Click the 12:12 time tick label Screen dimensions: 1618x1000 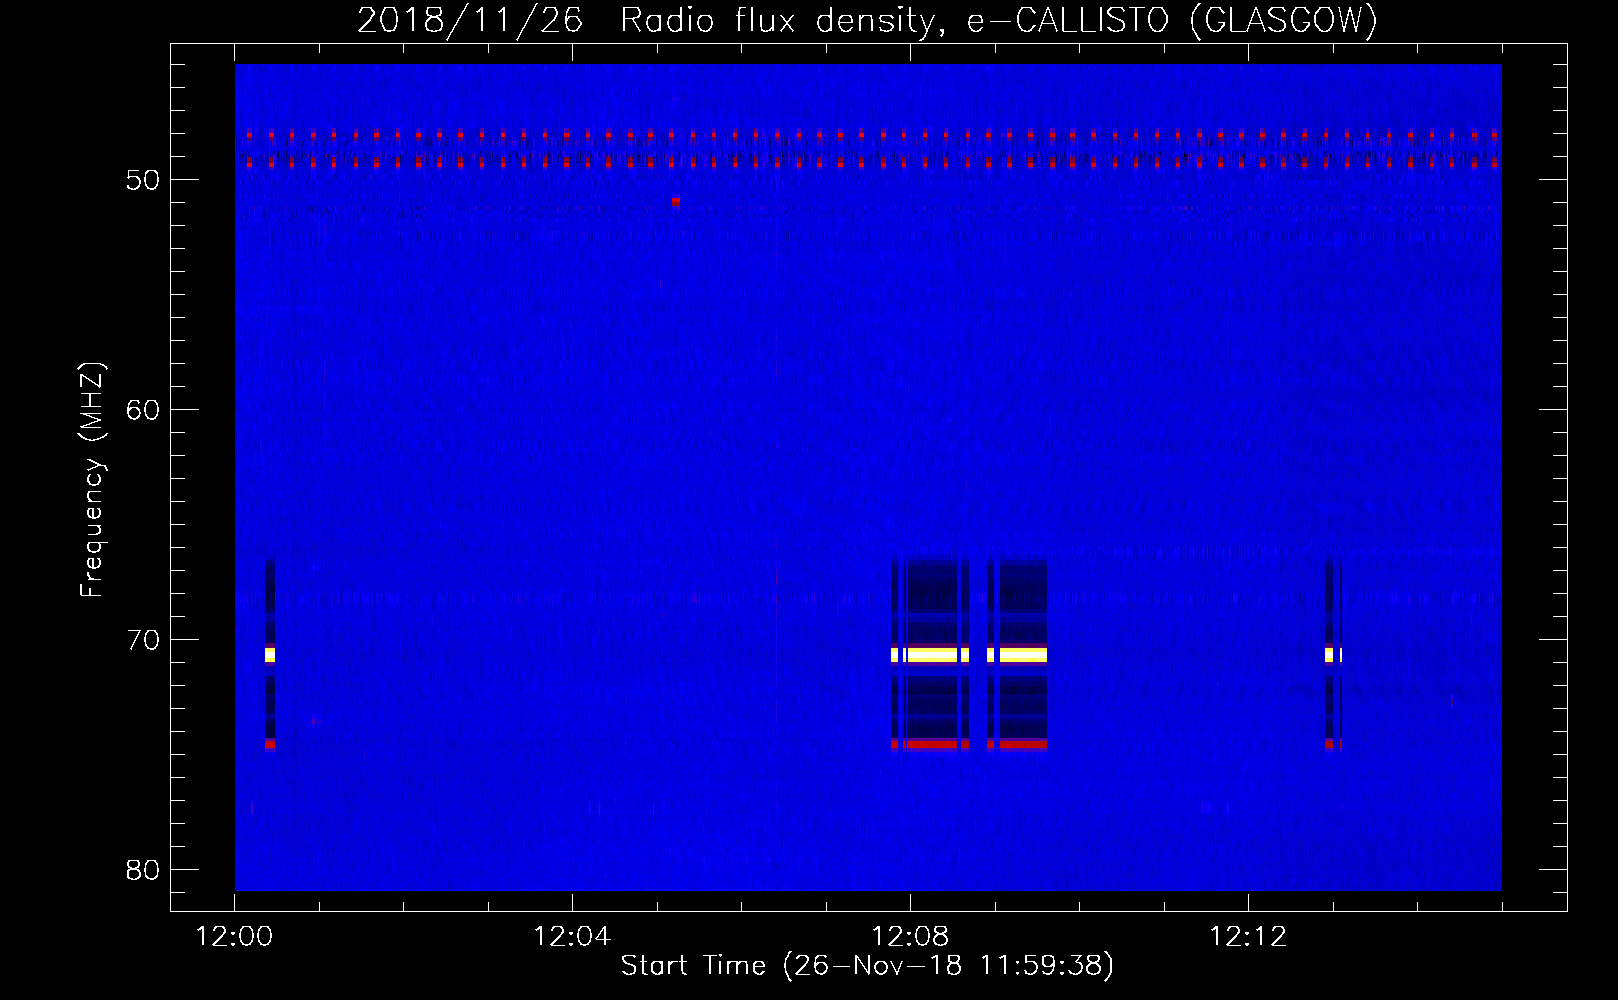[x=1248, y=936]
